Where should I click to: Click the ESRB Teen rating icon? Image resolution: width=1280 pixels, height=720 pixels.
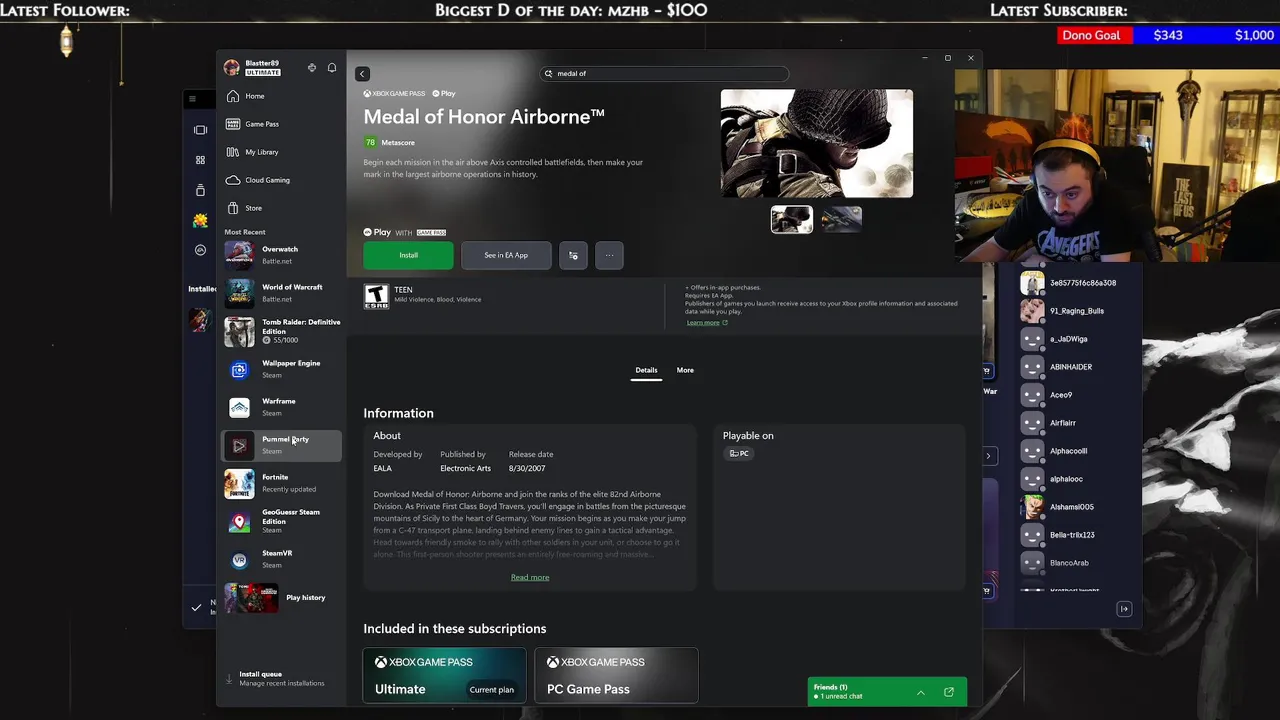point(376,296)
